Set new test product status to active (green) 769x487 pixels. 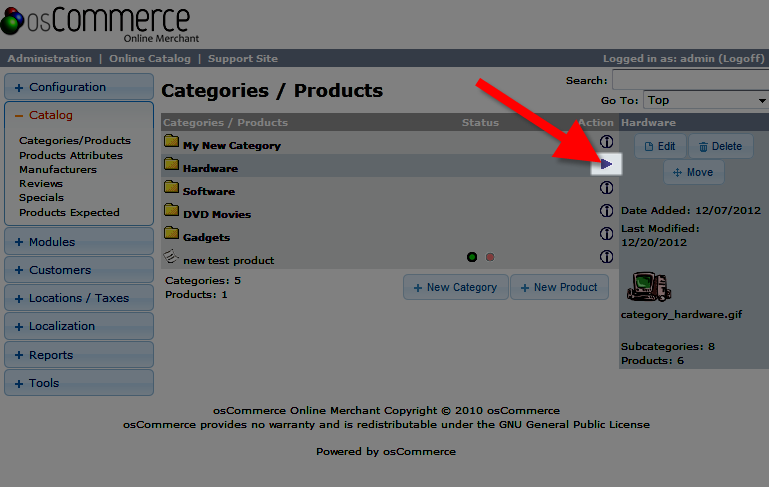pyautogui.click(x=472, y=257)
